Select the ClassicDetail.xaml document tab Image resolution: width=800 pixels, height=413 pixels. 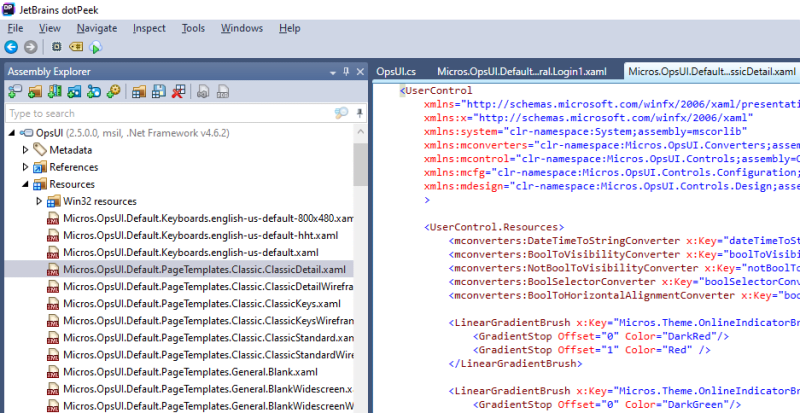click(x=711, y=71)
